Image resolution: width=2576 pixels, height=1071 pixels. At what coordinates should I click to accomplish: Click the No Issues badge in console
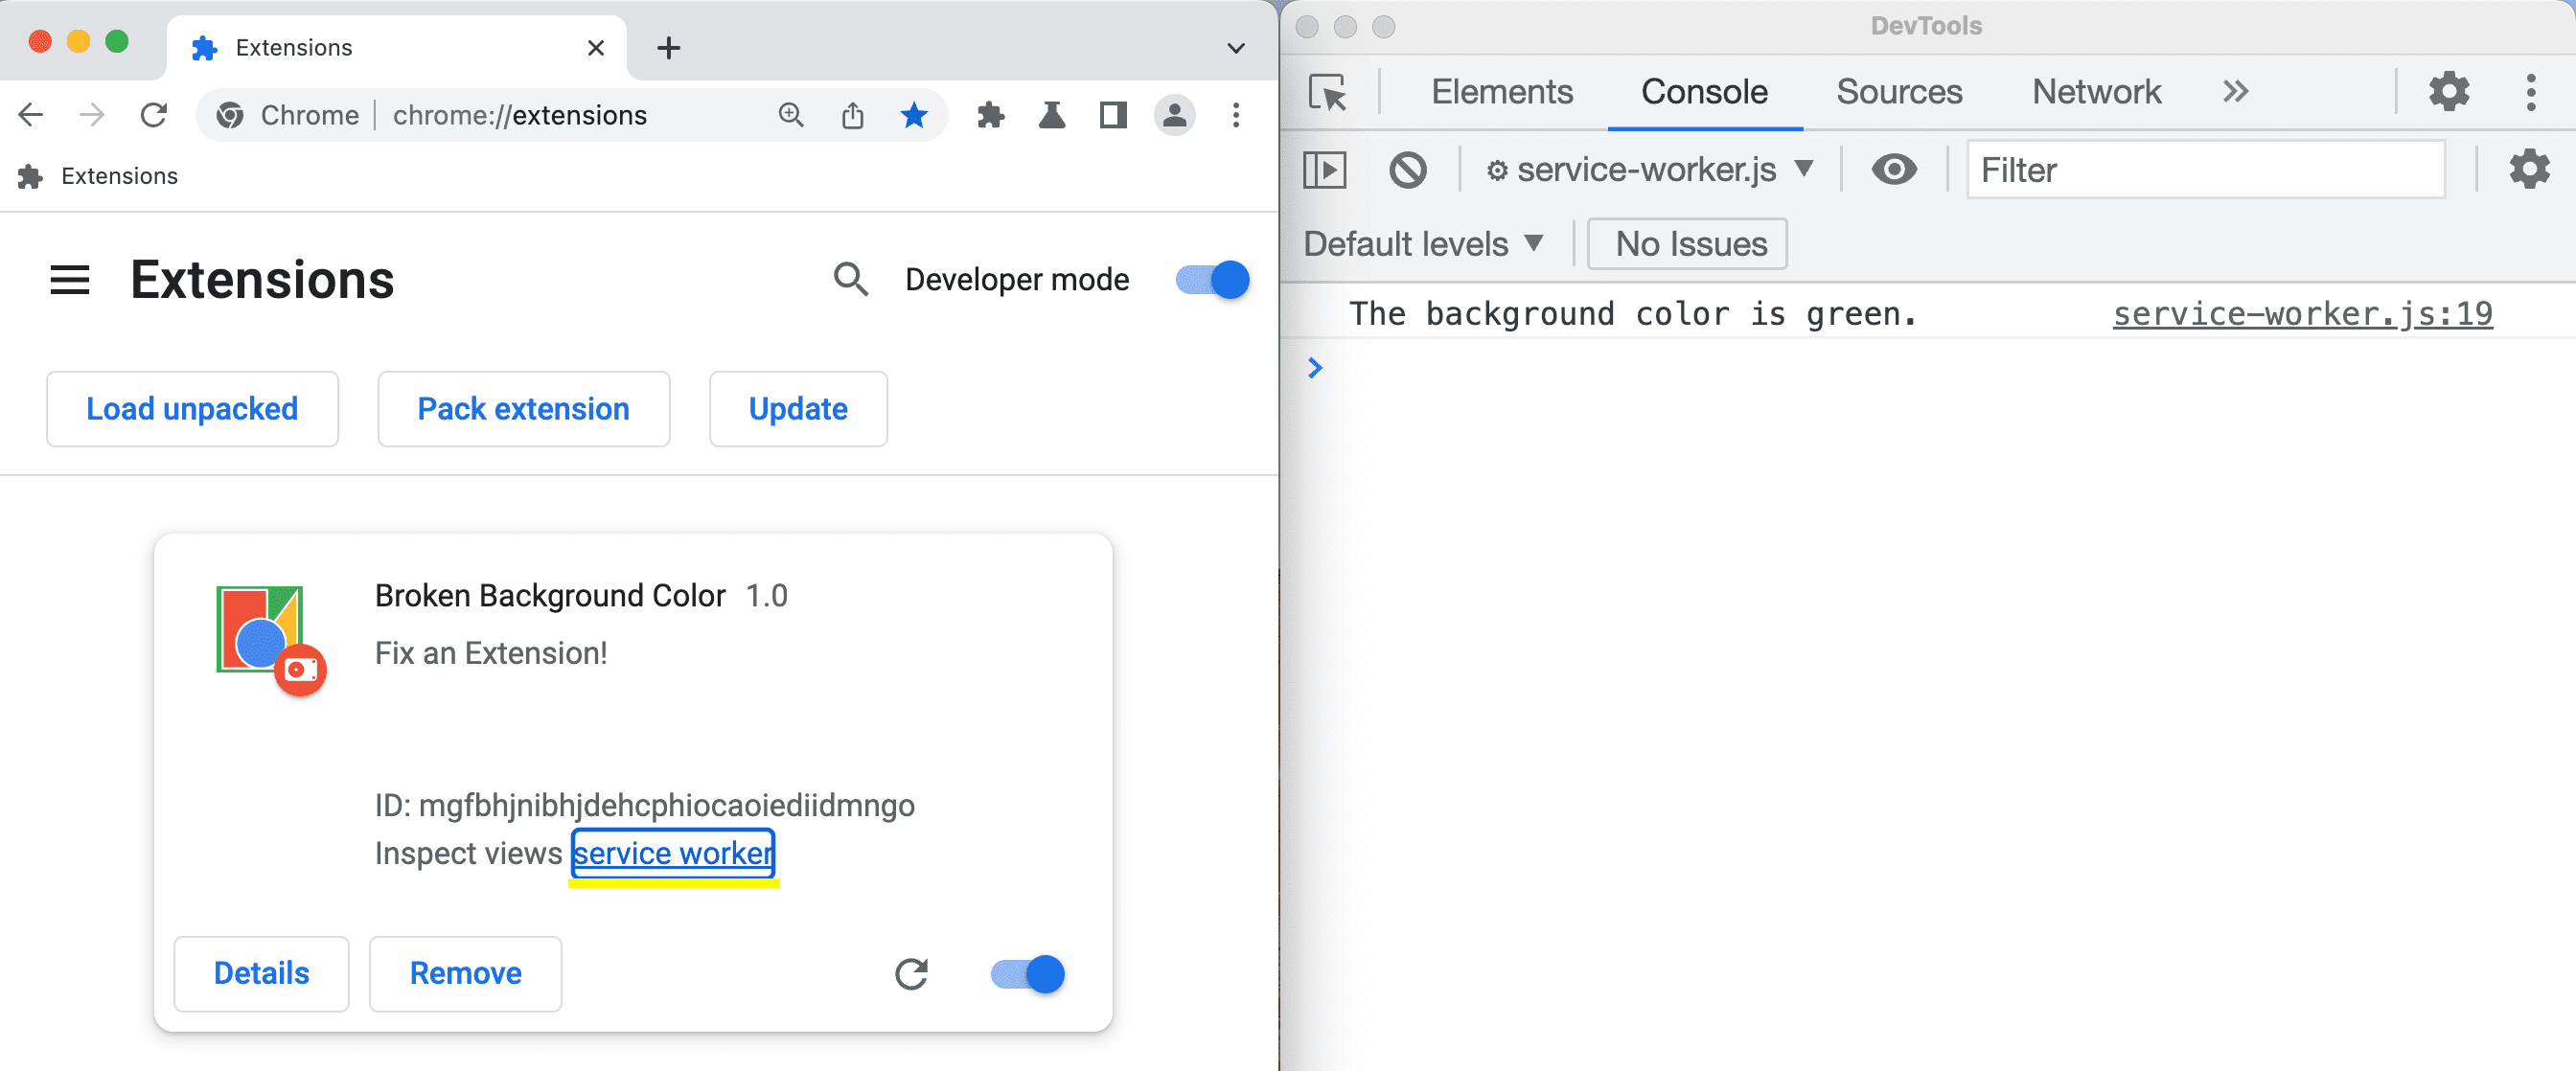click(x=1689, y=243)
